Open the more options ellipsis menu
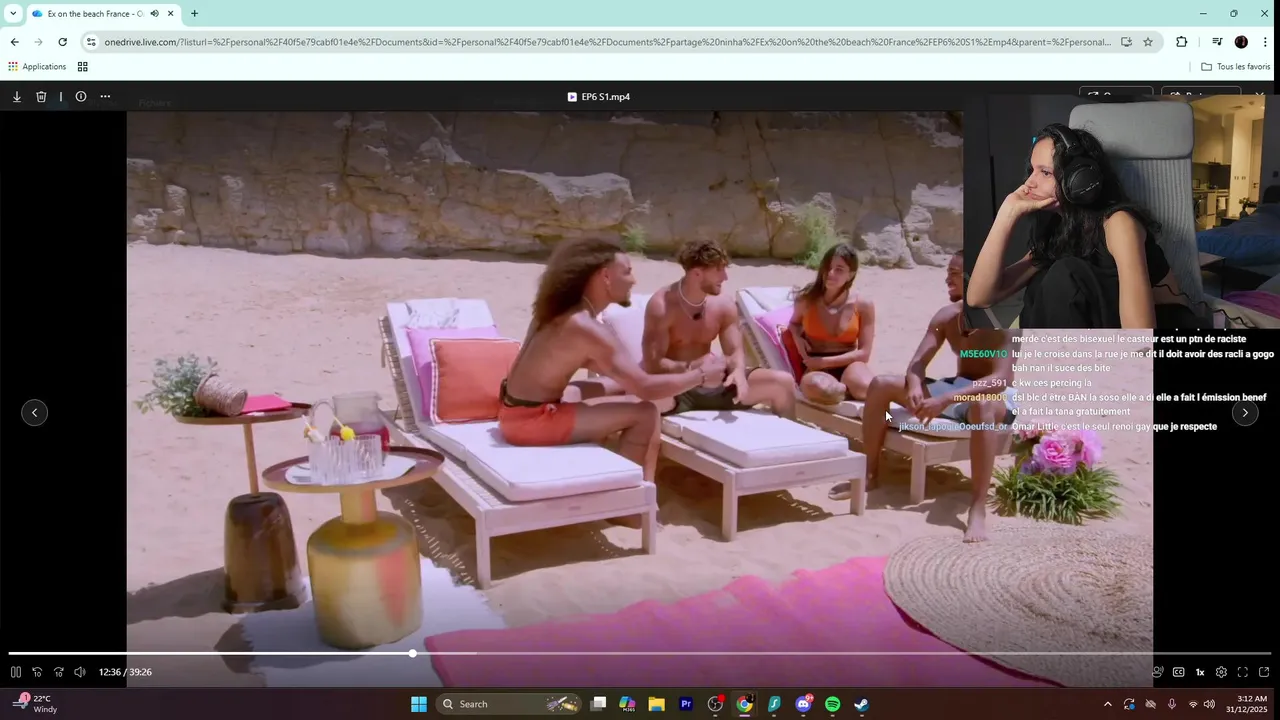This screenshot has height=720, width=1280. tap(105, 97)
